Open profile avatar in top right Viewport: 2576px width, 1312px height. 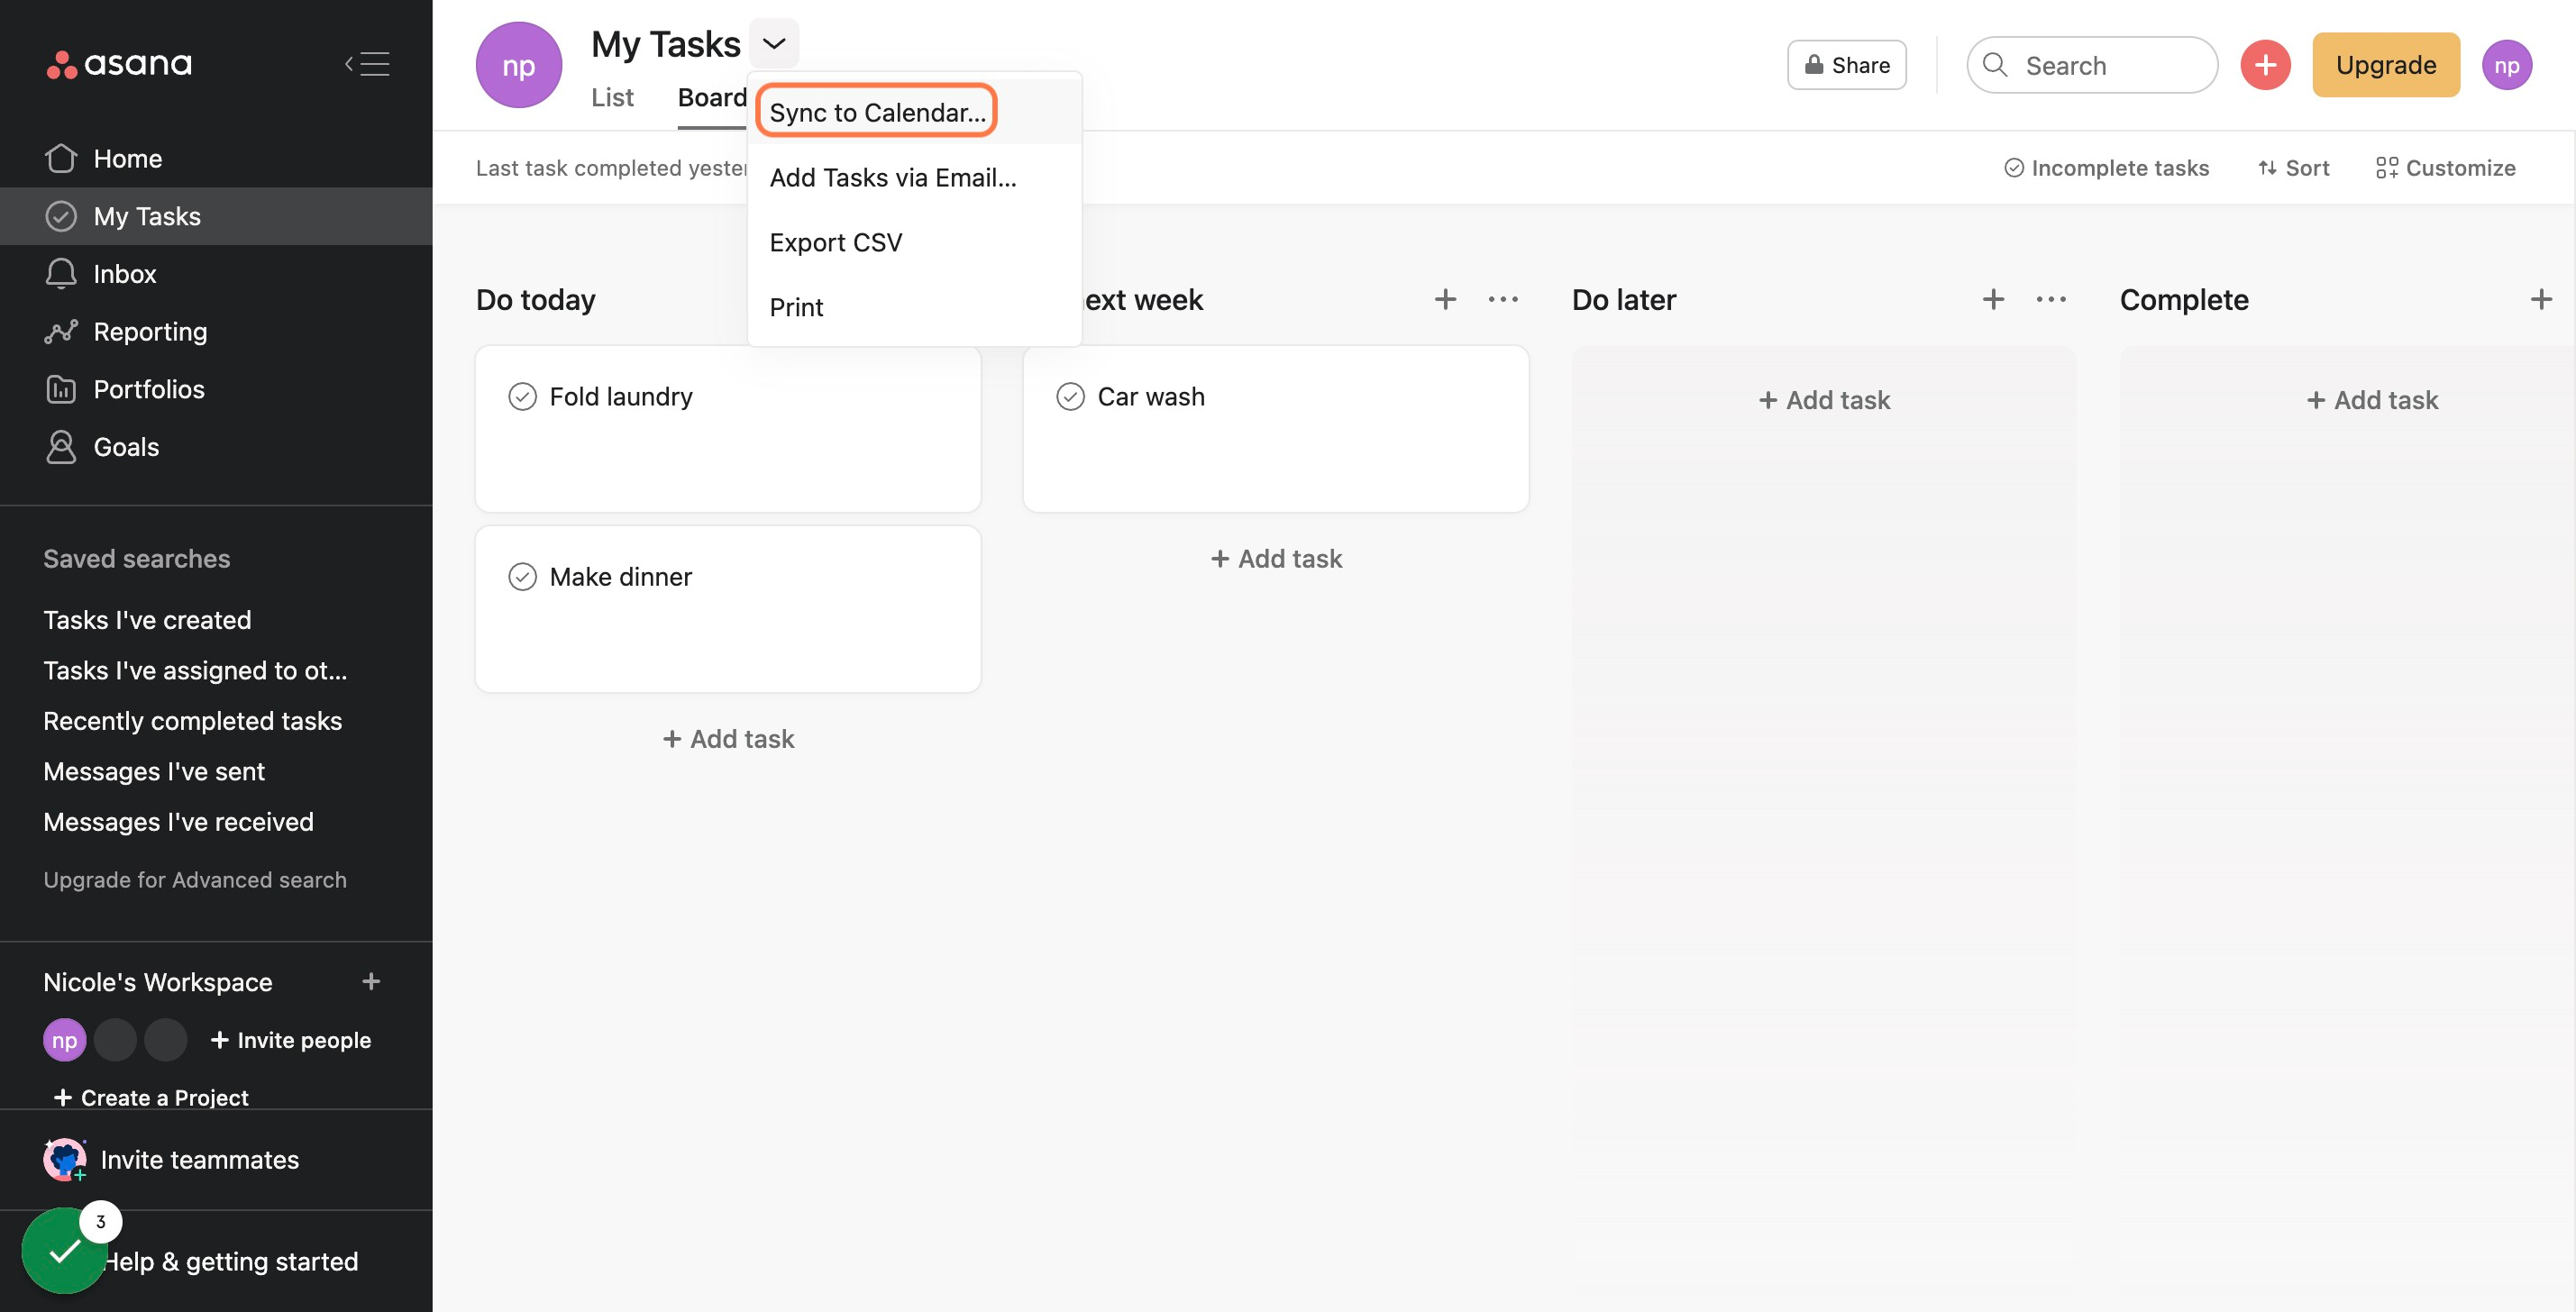point(2506,65)
